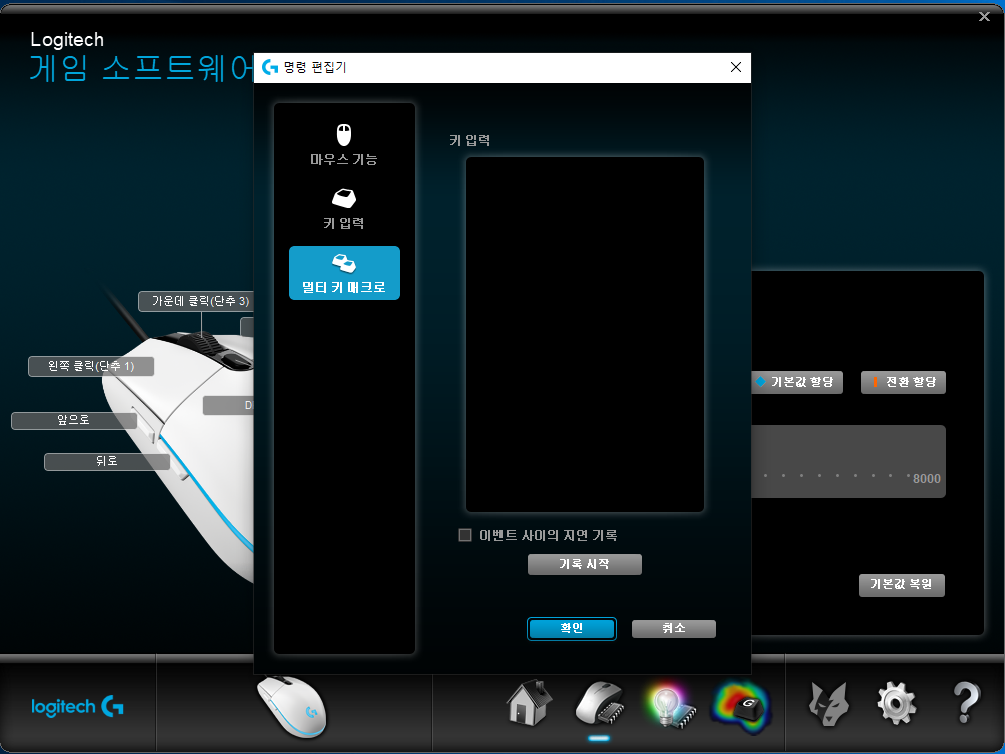Close the 명령 편집기 dialog
The image size is (1005, 754).
pos(736,67)
